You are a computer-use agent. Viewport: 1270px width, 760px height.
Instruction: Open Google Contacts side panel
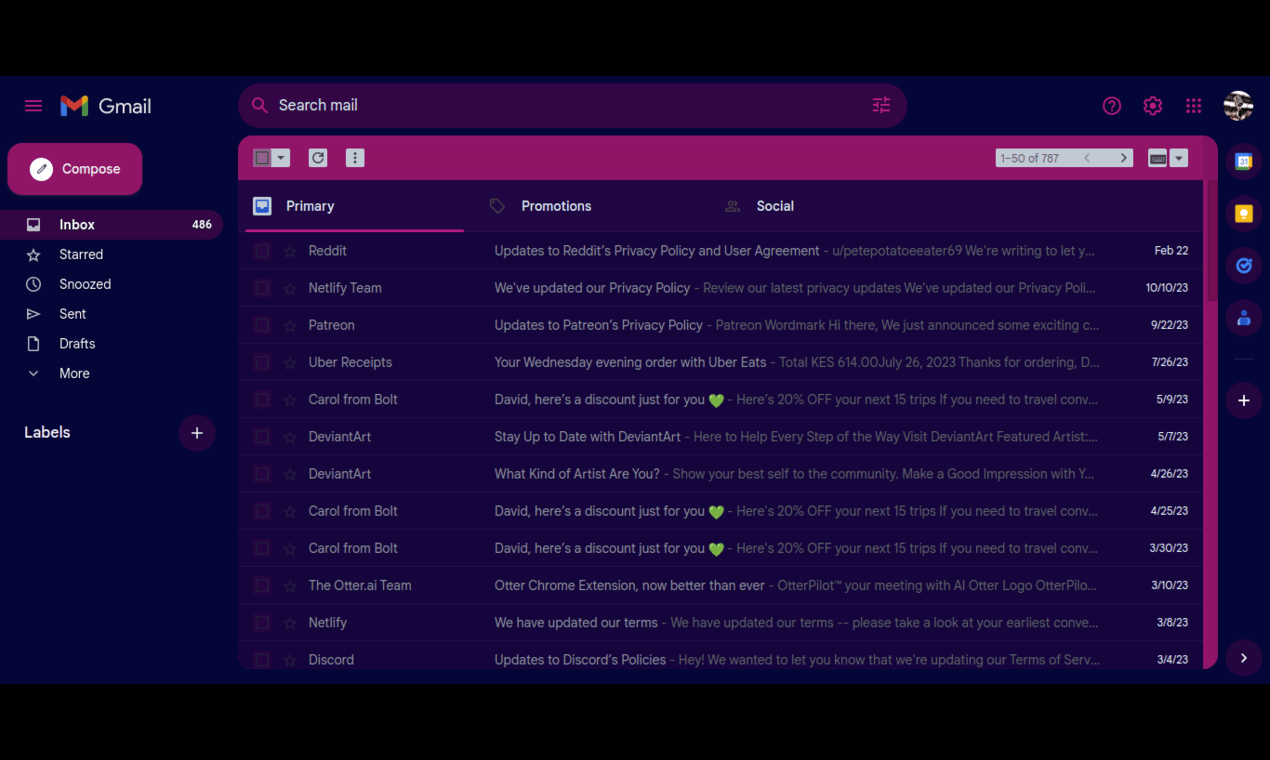pyautogui.click(x=1244, y=317)
